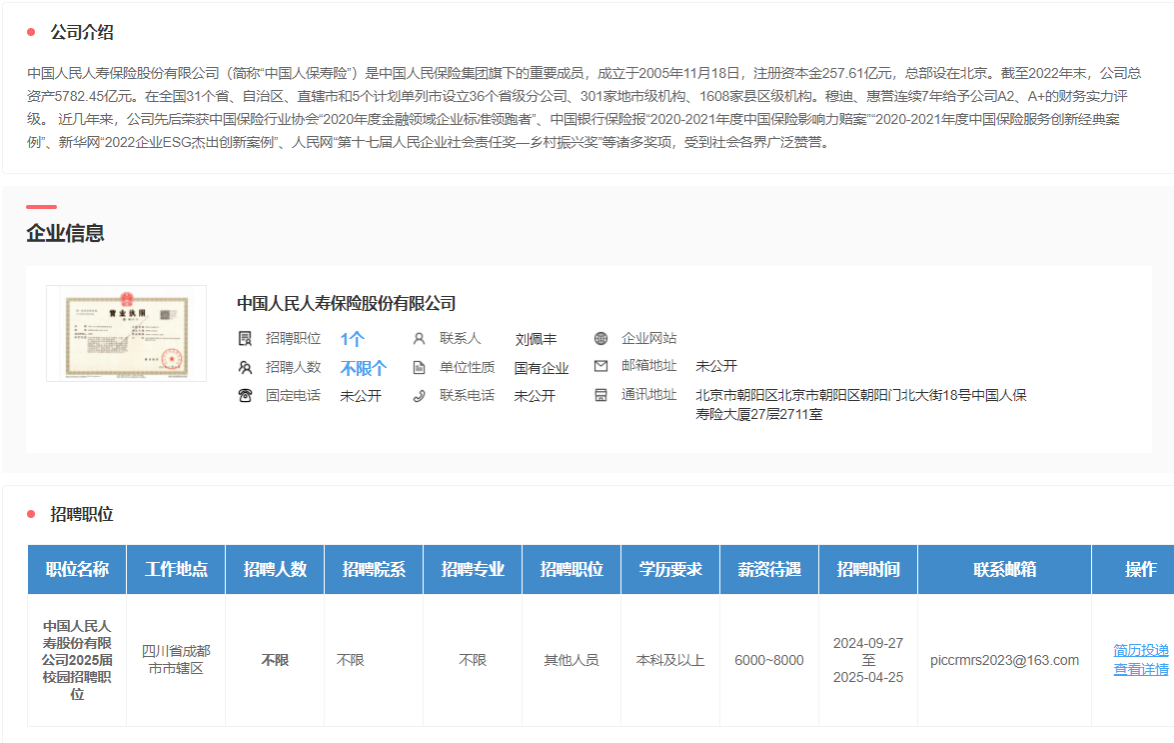This screenshot has width=1174, height=743.
Task: Click the 未公开 value beside 邮箱地址
Action: (x=717, y=366)
